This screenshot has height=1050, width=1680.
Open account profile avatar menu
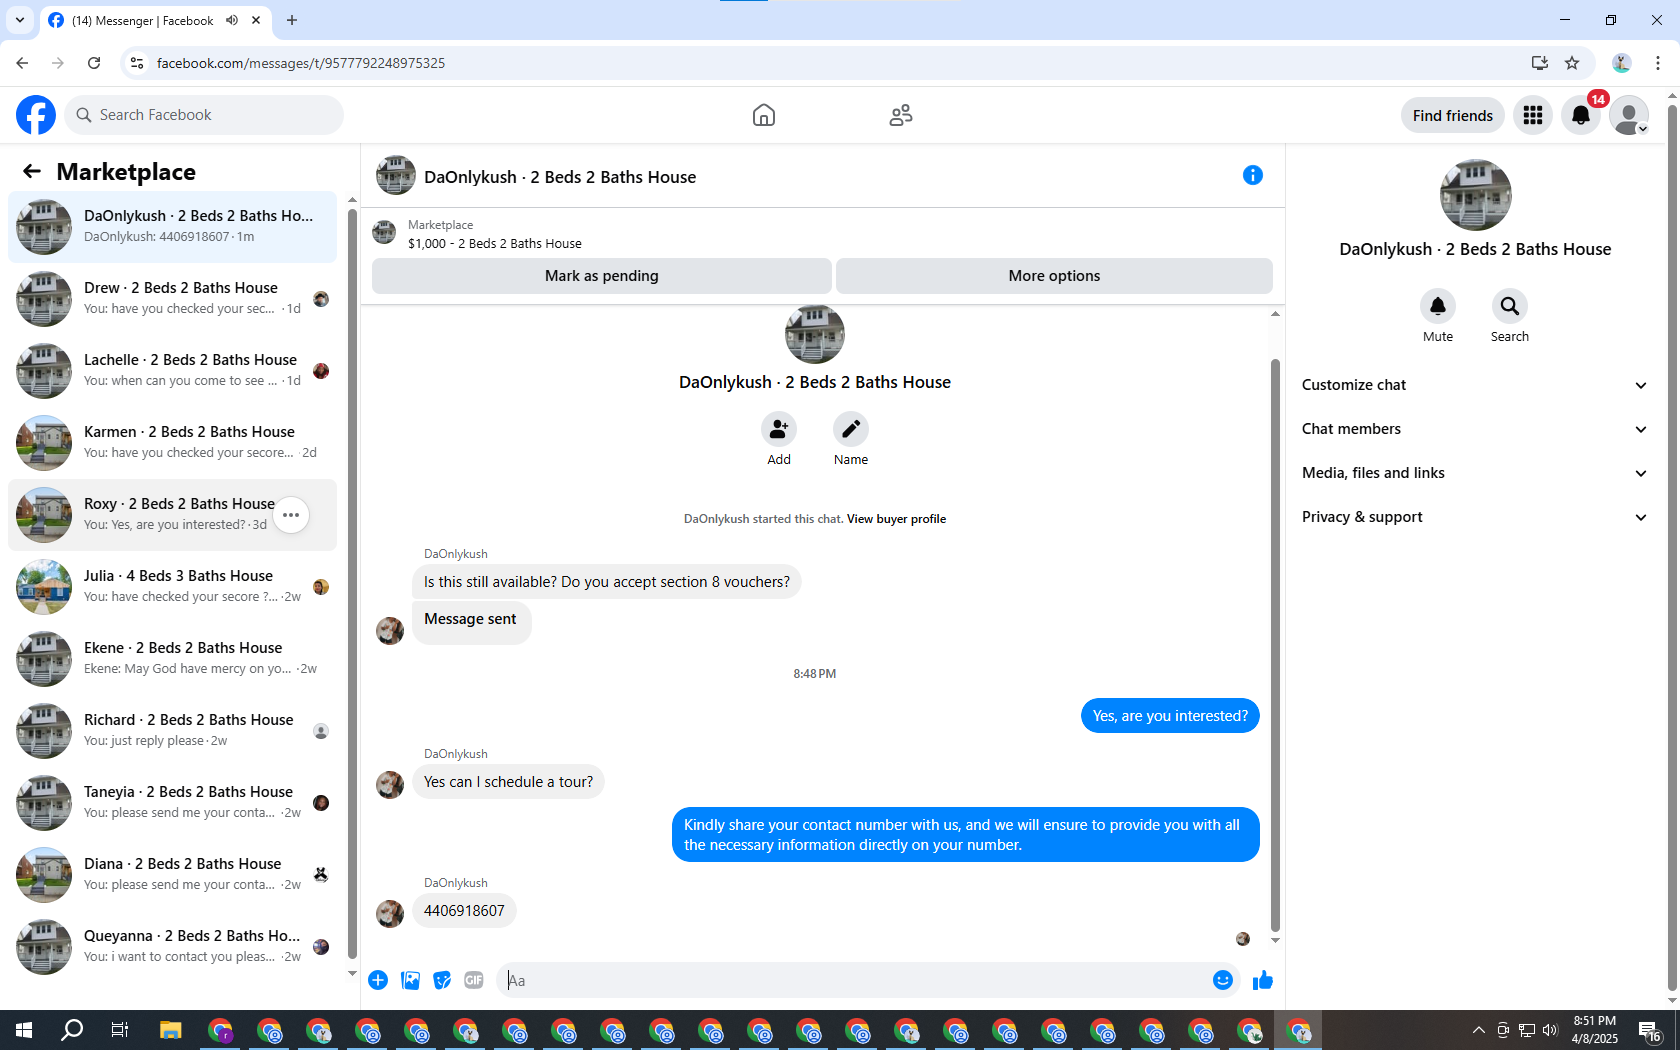tap(1629, 115)
